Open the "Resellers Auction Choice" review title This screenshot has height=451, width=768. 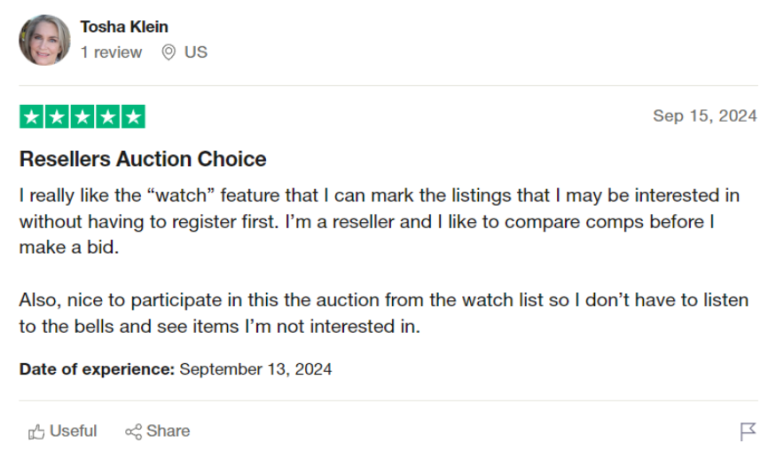pyautogui.click(x=143, y=159)
